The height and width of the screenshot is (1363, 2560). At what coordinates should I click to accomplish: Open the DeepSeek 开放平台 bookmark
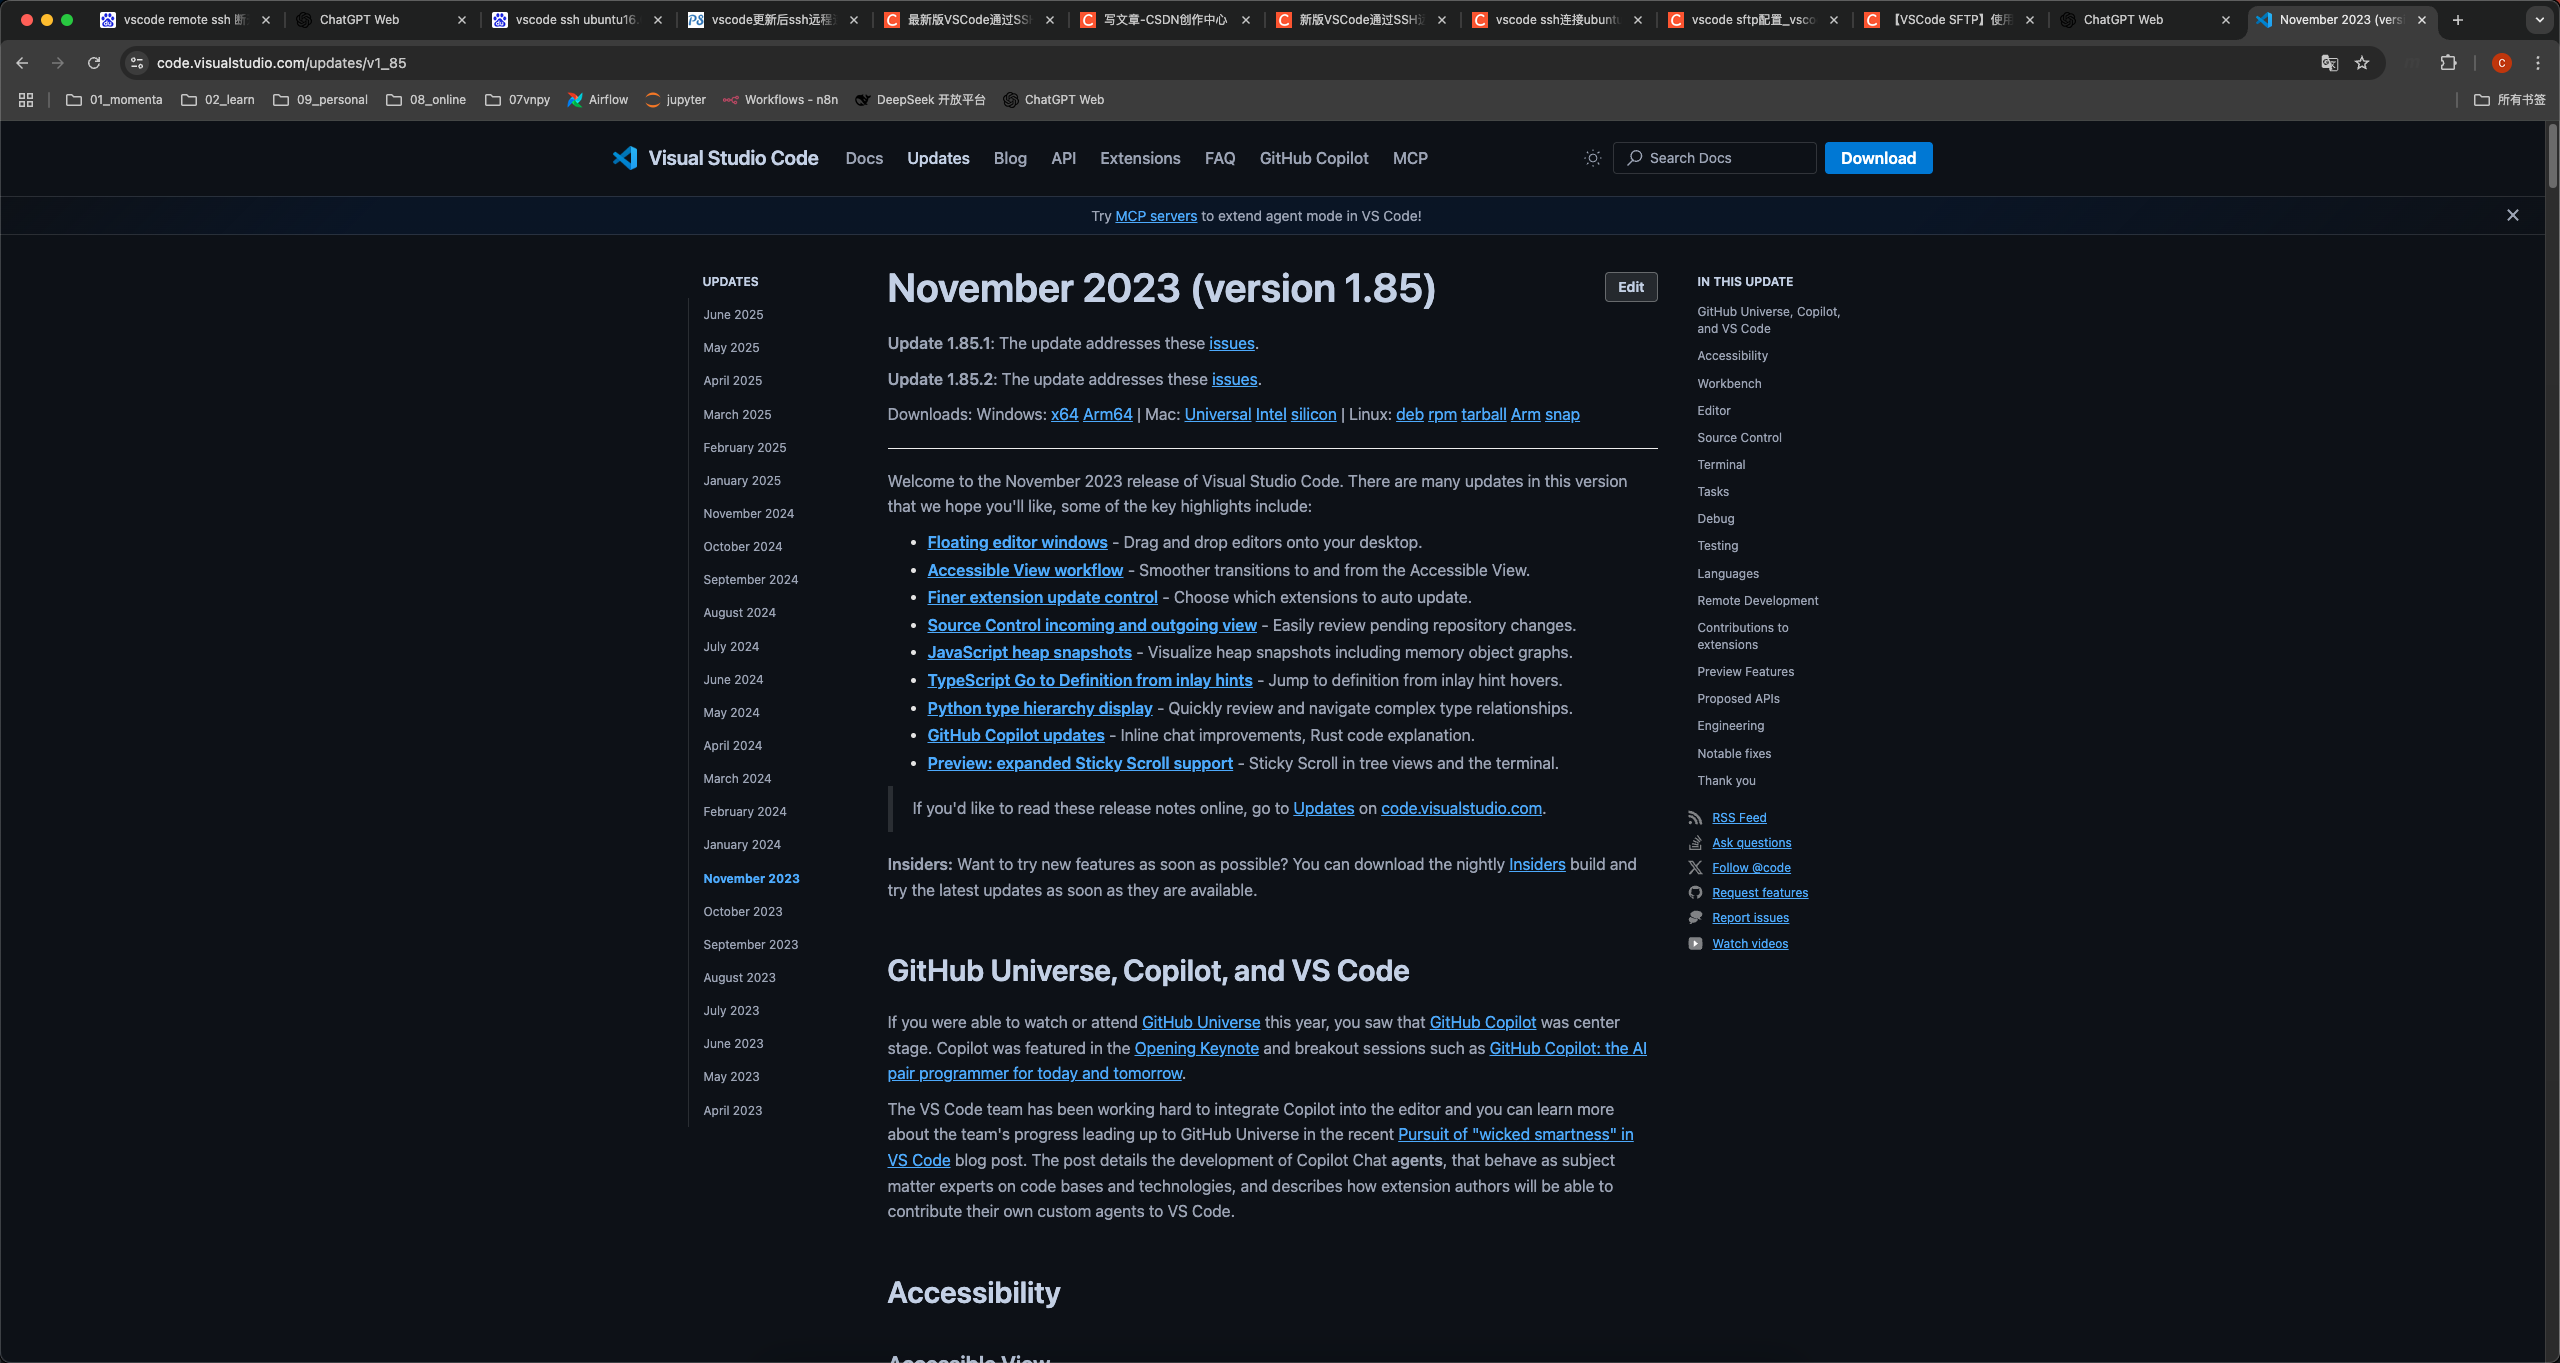(921, 100)
